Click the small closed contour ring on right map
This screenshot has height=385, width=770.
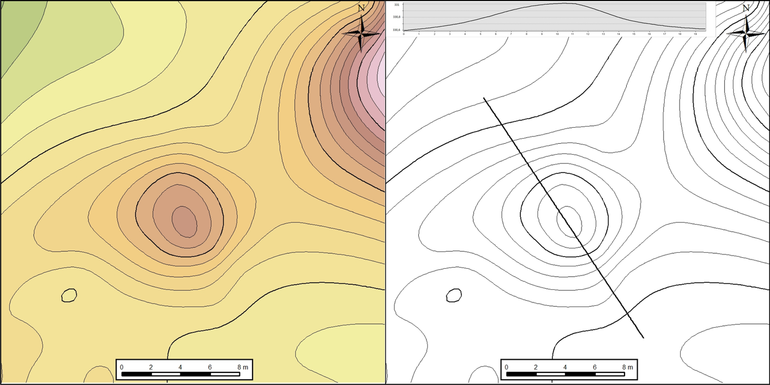coord(454,295)
